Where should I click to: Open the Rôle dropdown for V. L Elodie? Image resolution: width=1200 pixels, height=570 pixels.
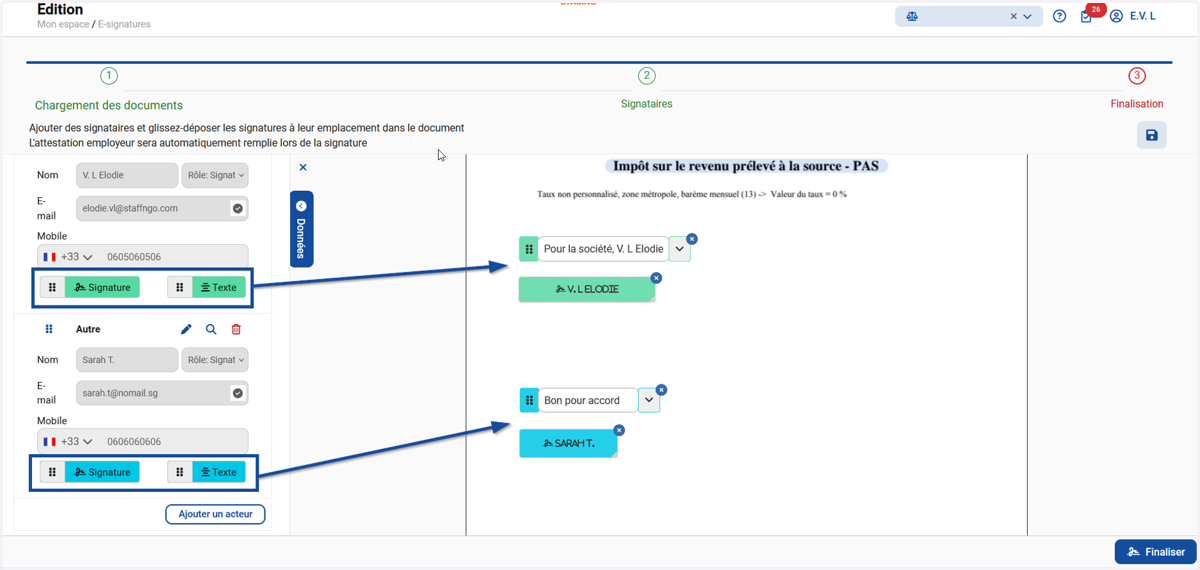click(215, 175)
